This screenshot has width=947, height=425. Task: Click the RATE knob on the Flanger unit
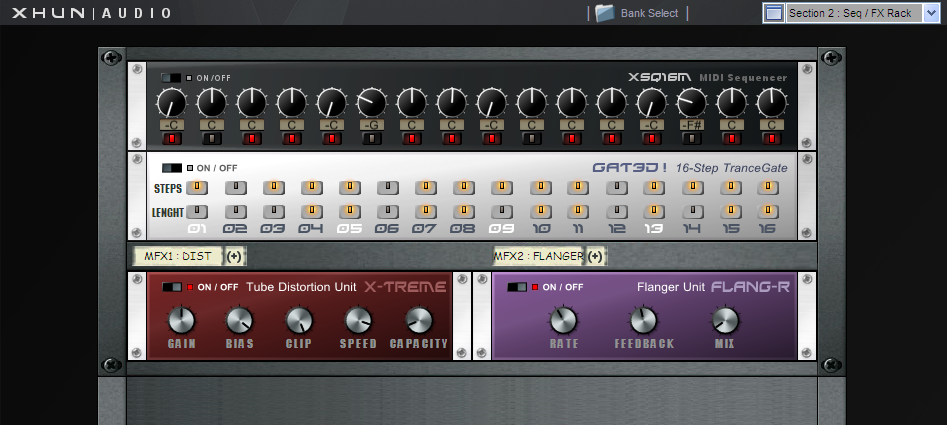click(x=563, y=321)
